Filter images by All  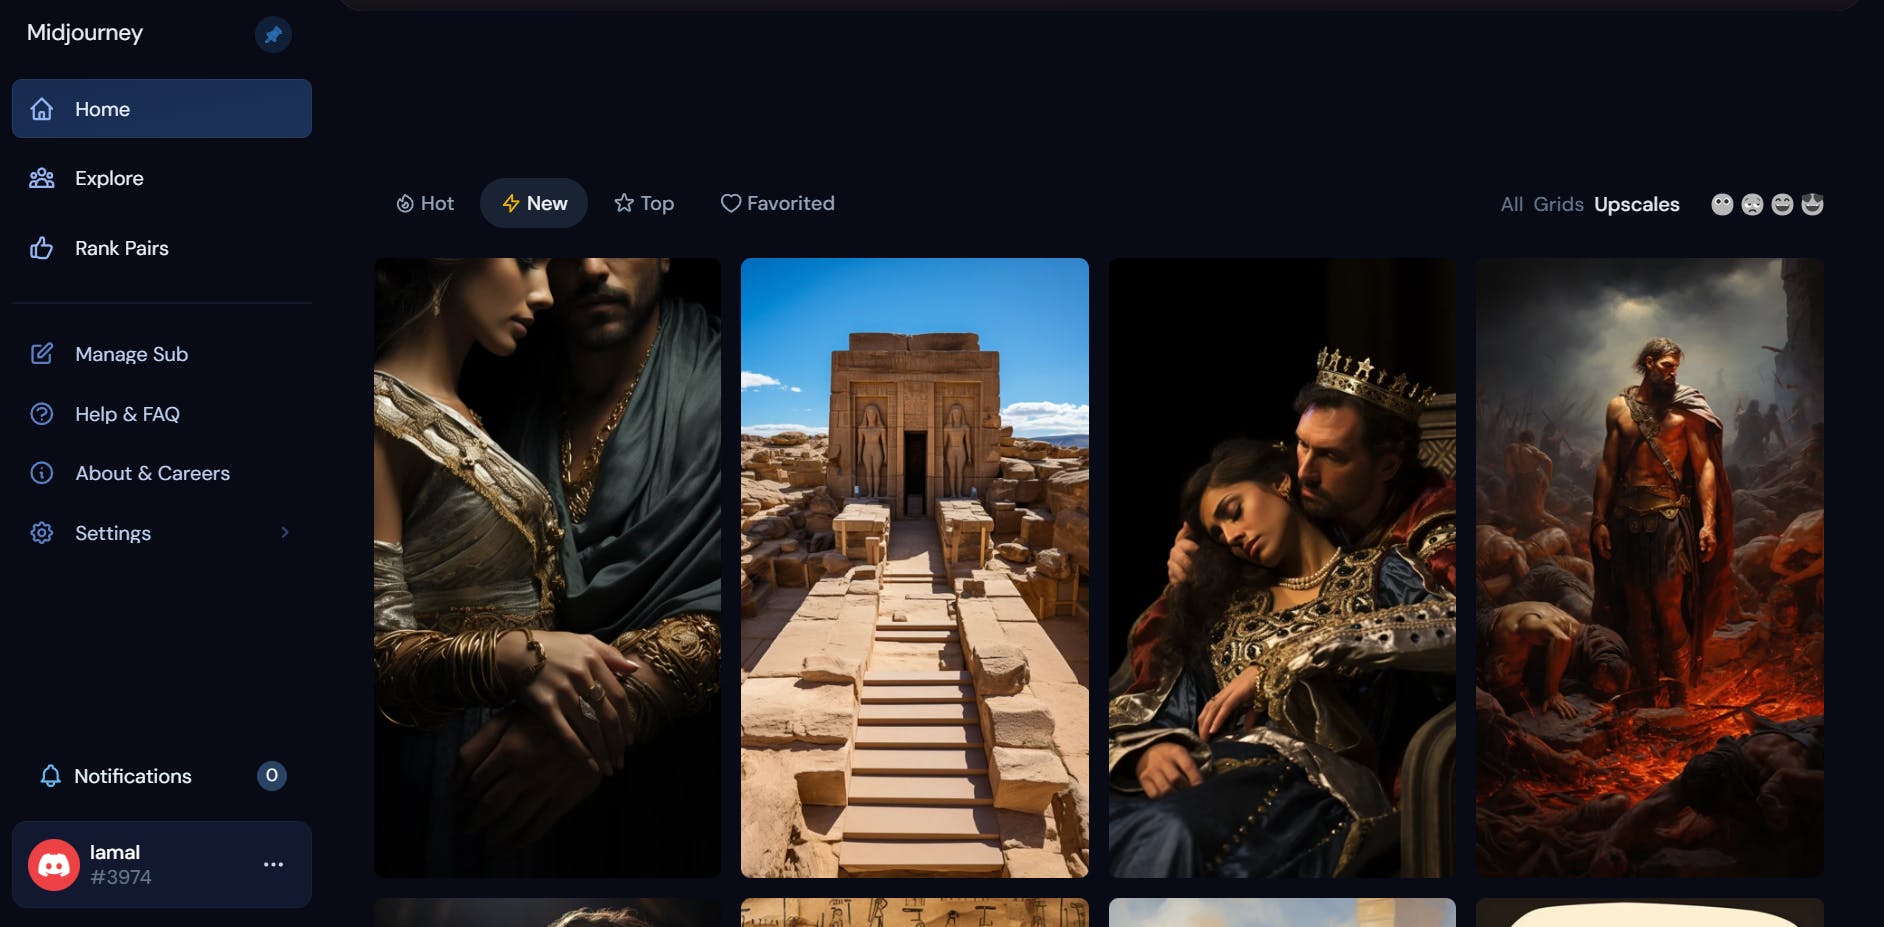tap(1512, 205)
